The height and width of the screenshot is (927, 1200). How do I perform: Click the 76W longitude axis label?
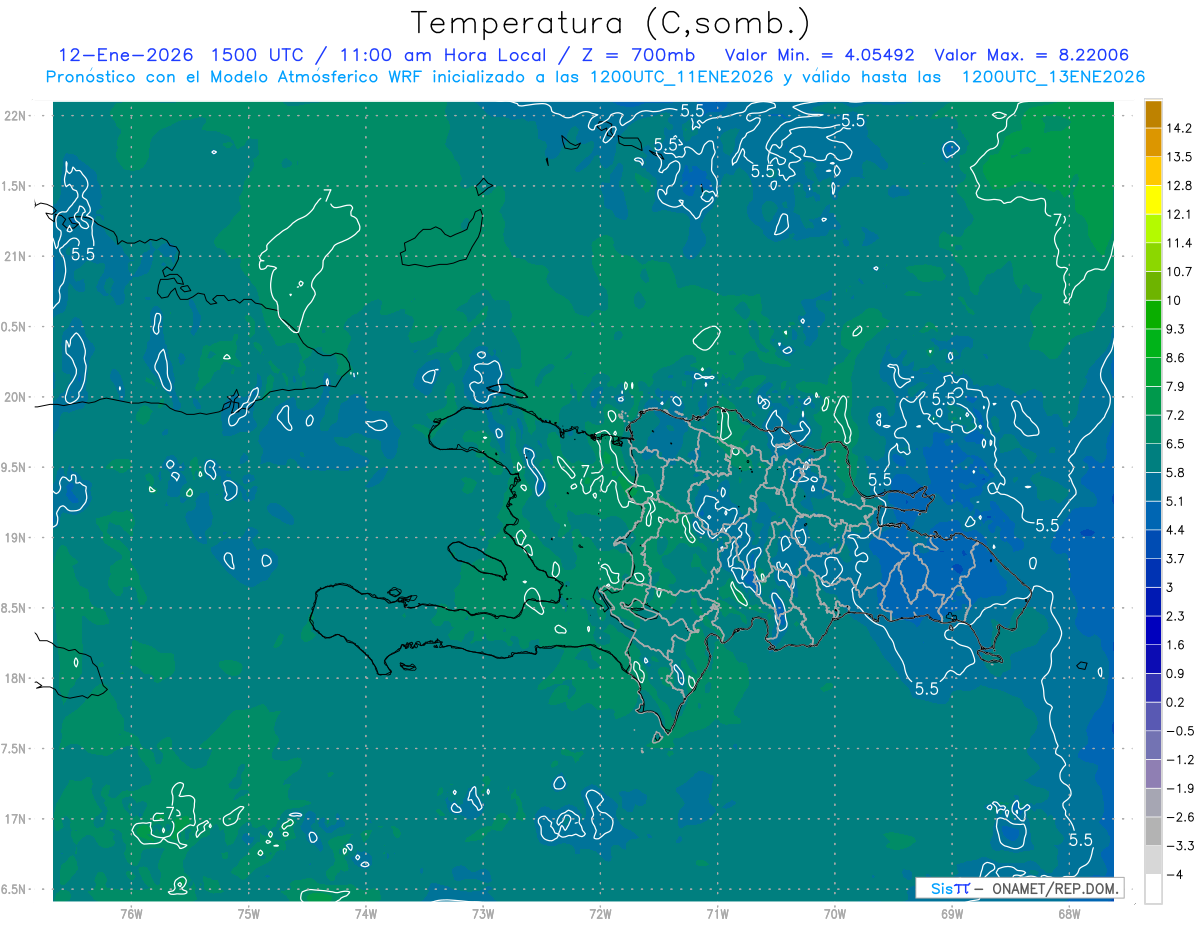[x=131, y=913]
